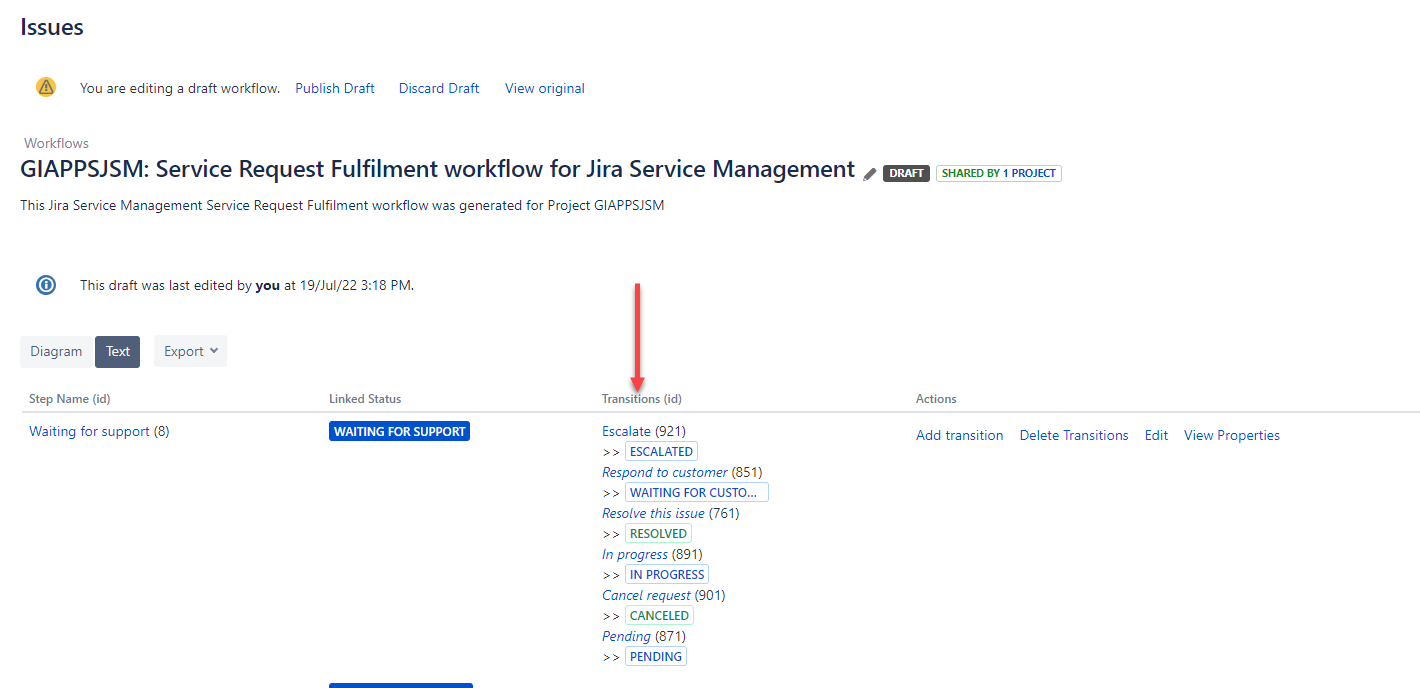
Task: Click the Cancel request transition
Action: point(646,595)
